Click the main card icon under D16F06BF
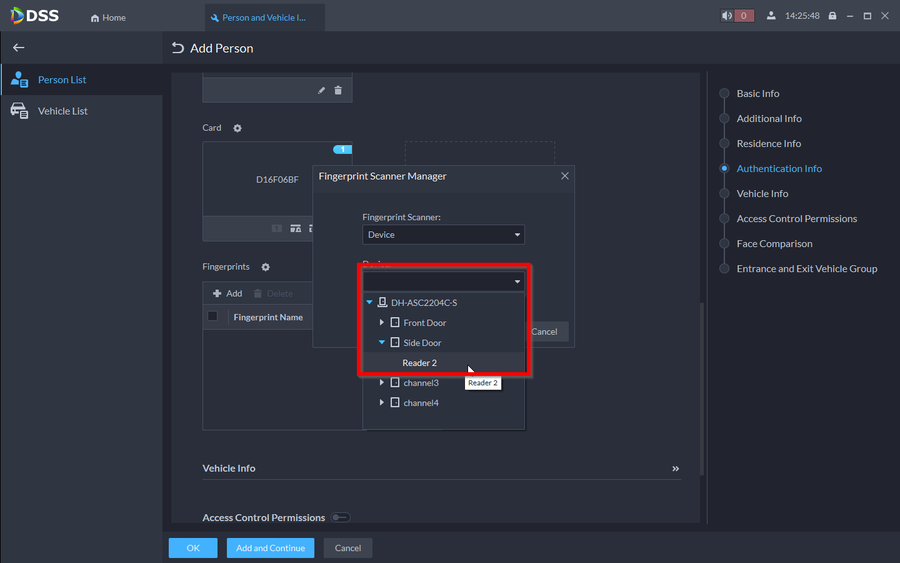The height and width of the screenshot is (563, 900). coord(277,228)
